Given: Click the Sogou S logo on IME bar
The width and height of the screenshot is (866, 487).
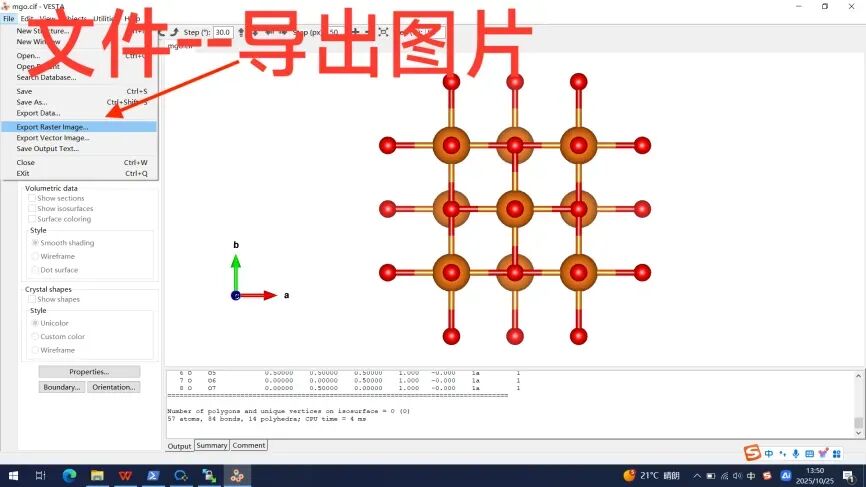Looking at the screenshot, I should (x=752, y=453).
